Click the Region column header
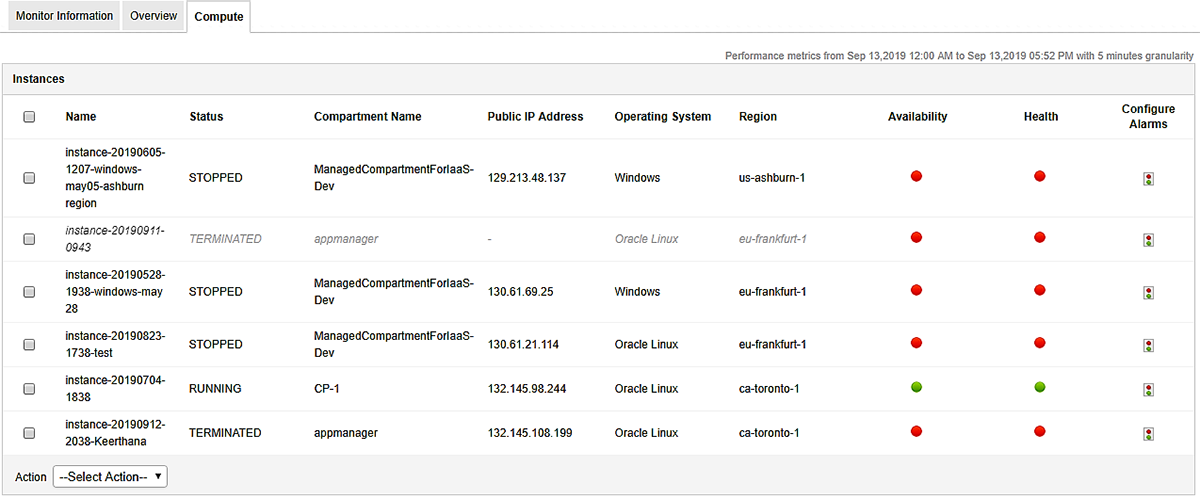This screenshot has height=499, width=1200. tap(757, 117)
